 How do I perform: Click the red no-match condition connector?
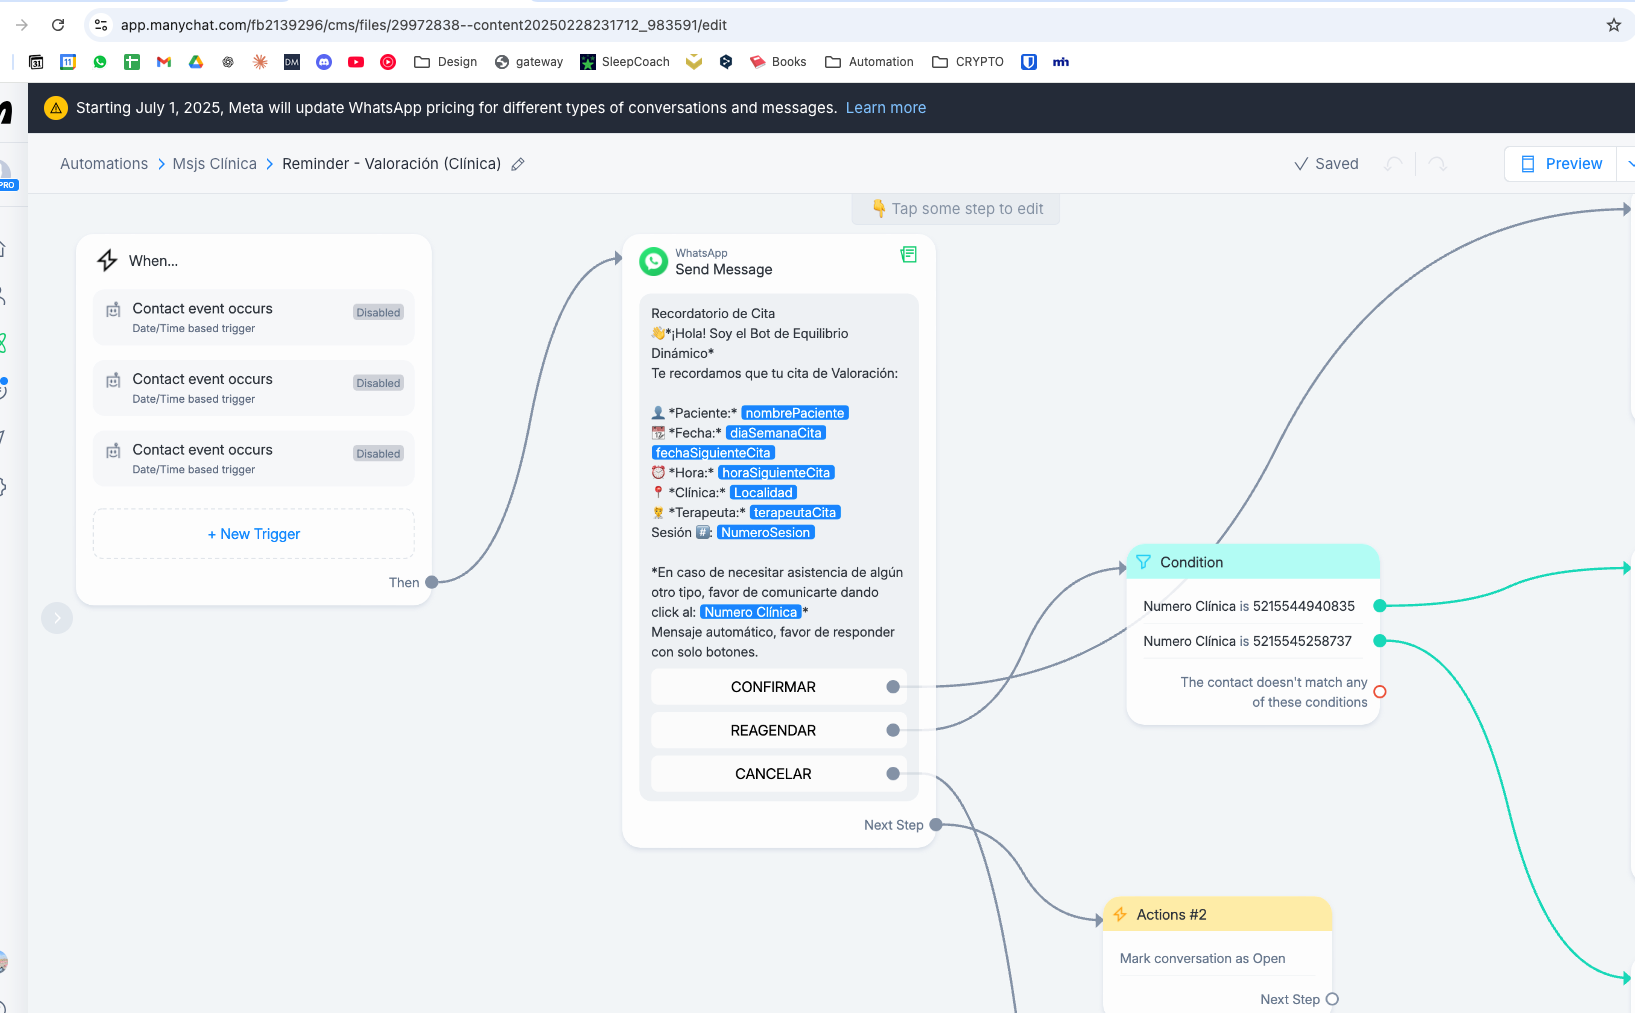point(1380,692)
